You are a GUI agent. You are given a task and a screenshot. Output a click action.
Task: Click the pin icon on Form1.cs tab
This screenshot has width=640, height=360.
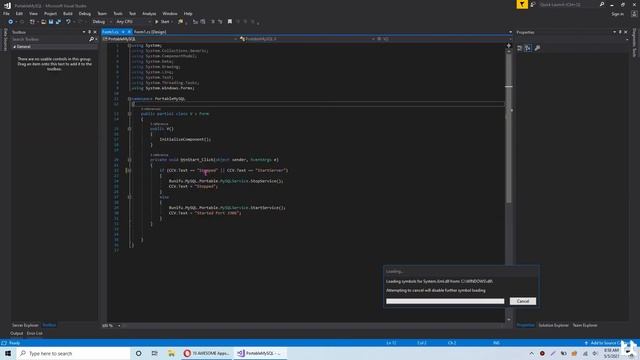click(x=123, y=32)
